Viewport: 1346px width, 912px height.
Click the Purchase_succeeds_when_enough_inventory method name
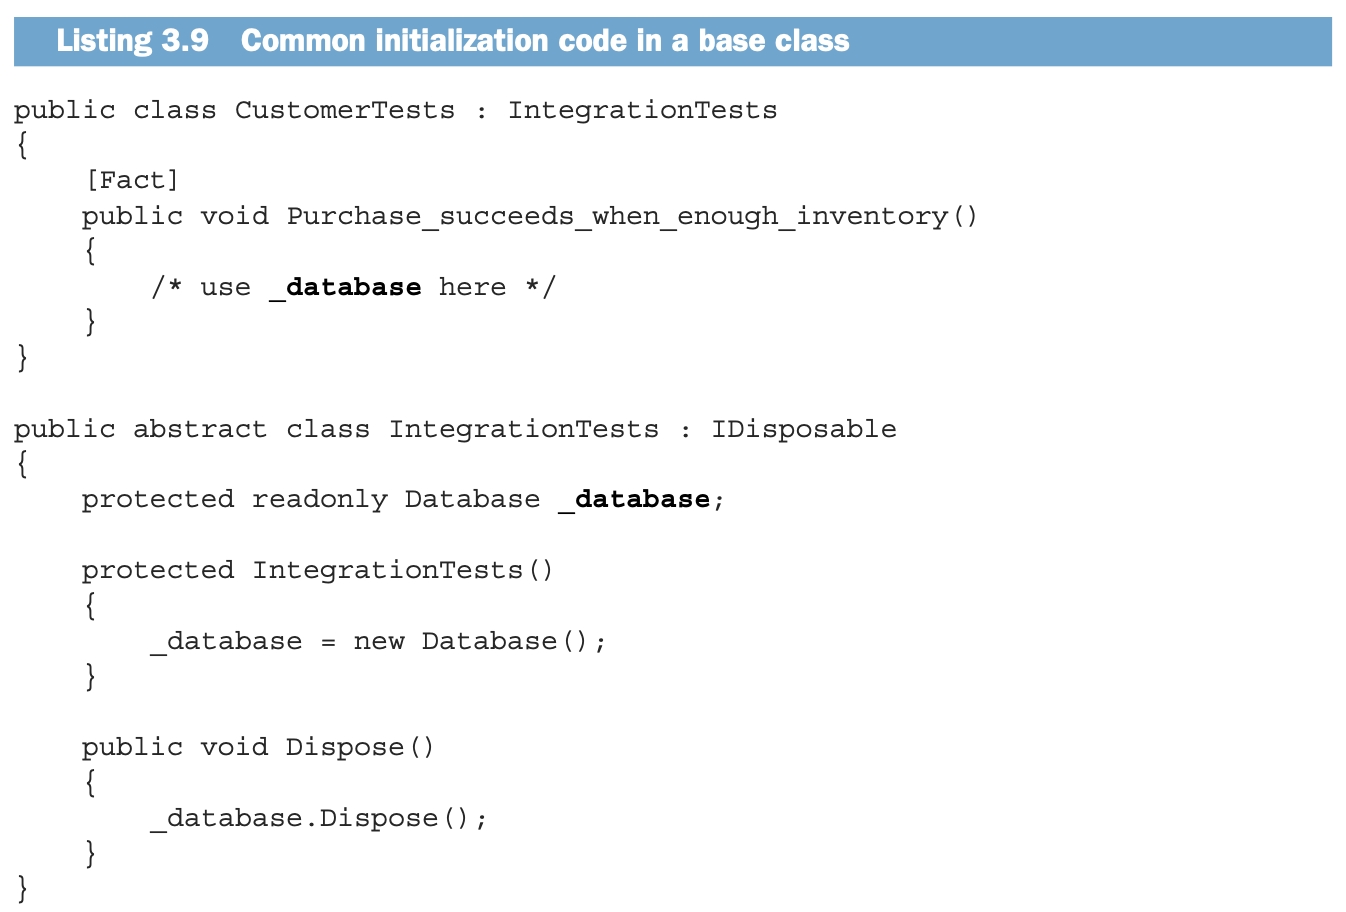(x=617, y=216)
